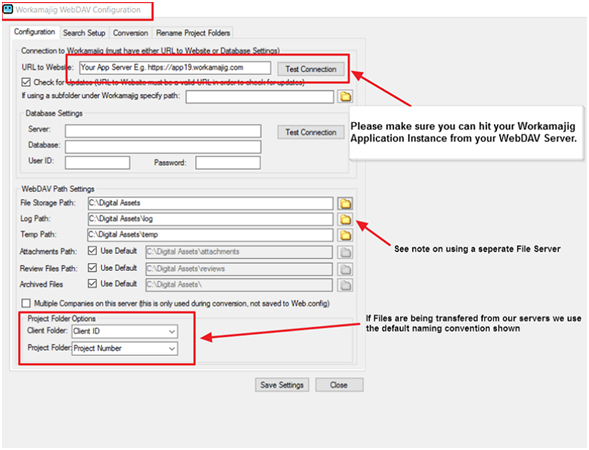
Task: Browse for Log Path folder
Action: [x=345, y=219]
